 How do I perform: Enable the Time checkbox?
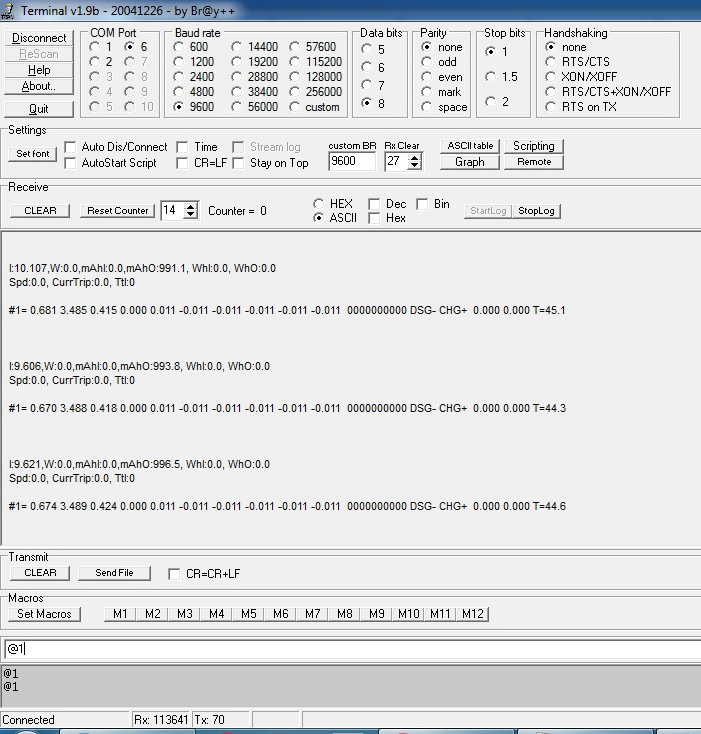pos(183,147)
